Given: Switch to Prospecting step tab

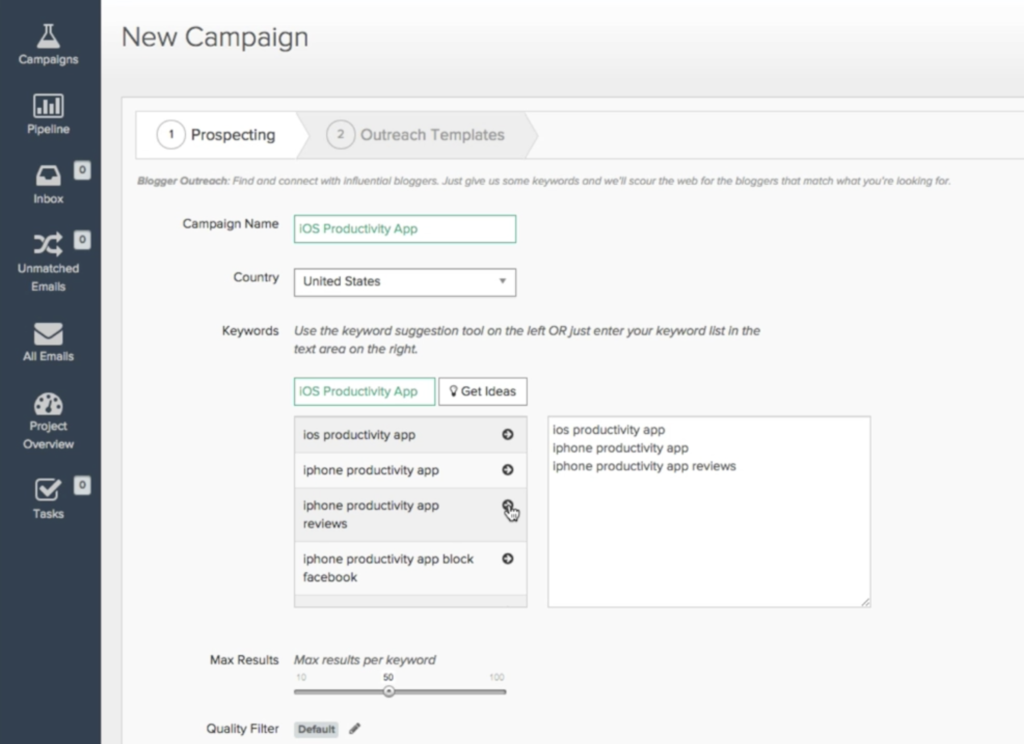Looking at the screenshot, I should (x=222, y=135).
